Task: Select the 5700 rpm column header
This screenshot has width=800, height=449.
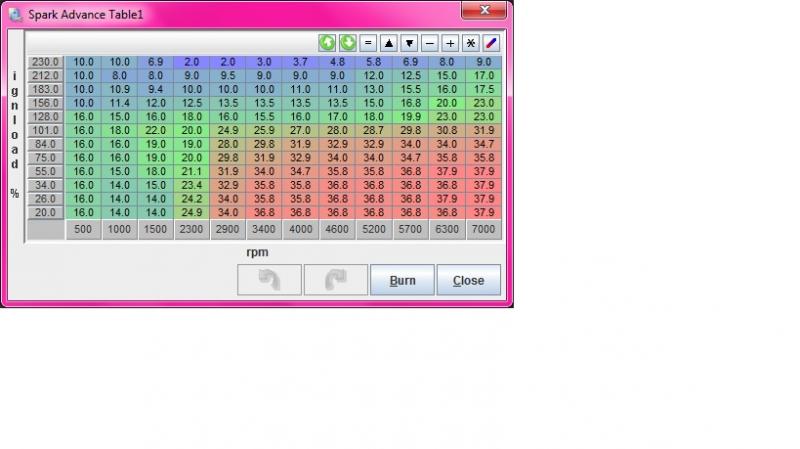Action: click(410, 230)
